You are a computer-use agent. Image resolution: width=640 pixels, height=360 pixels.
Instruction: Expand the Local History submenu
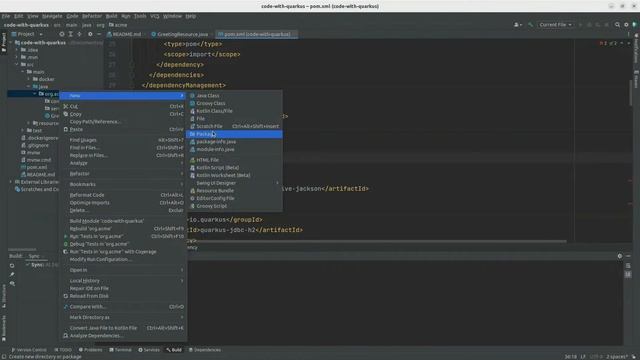click(123, 280)
